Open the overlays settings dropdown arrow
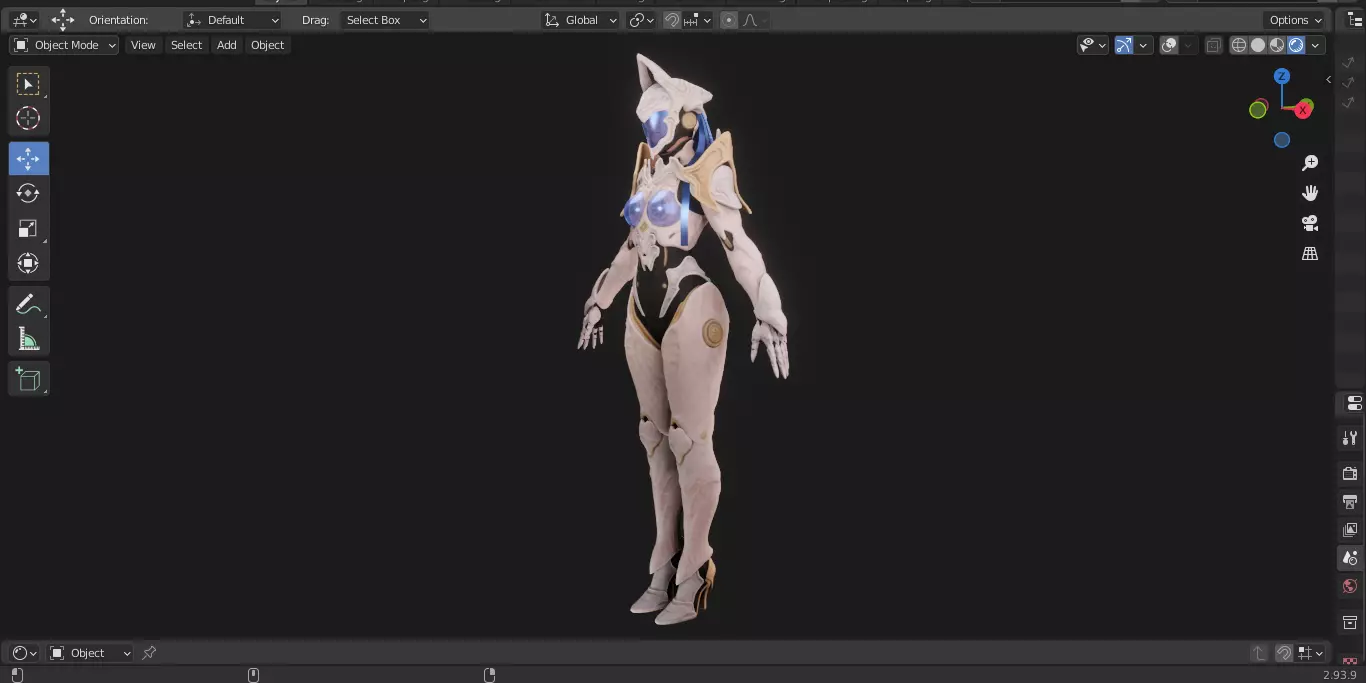This screenshot has height=683, width=1366. click(1187, 45)
